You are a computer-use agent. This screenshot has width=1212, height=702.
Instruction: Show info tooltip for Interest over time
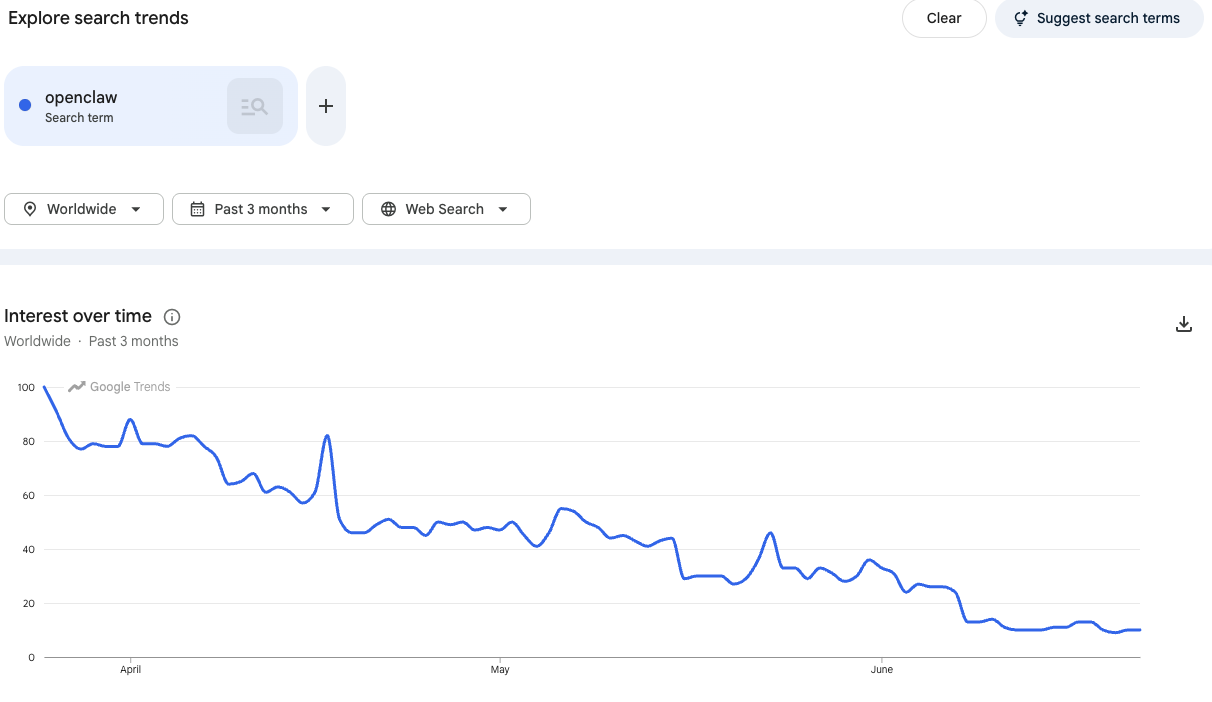point(172,317)
